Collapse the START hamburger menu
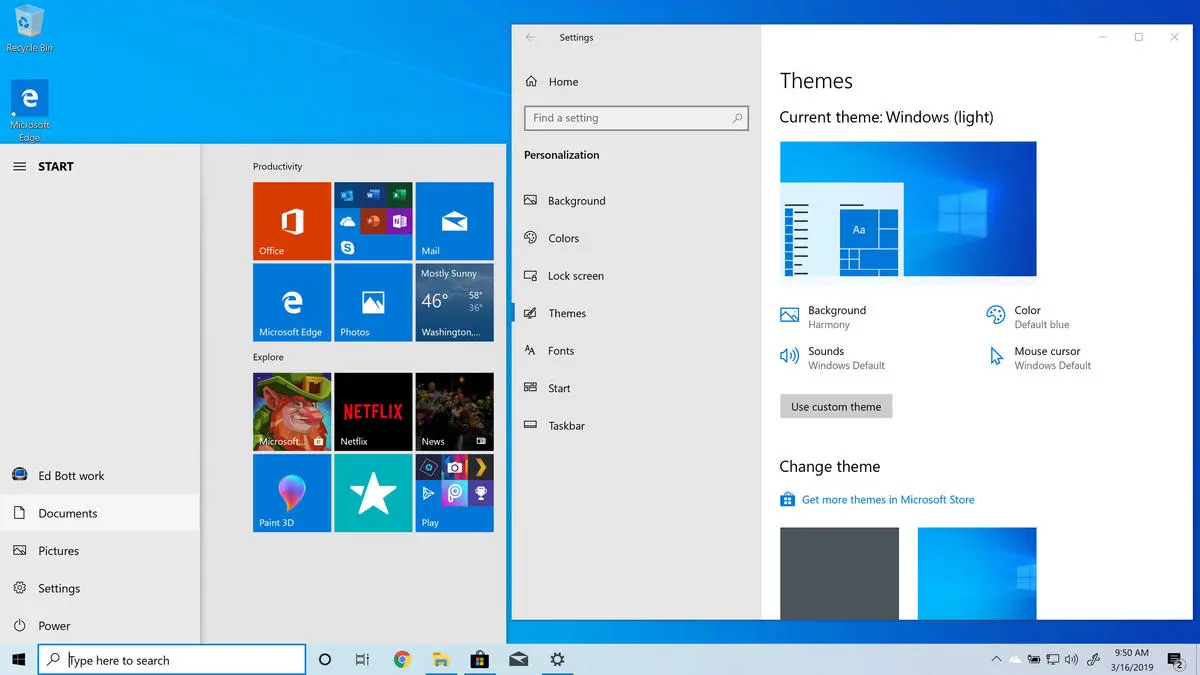1200x675 pixels. point(19,166)
